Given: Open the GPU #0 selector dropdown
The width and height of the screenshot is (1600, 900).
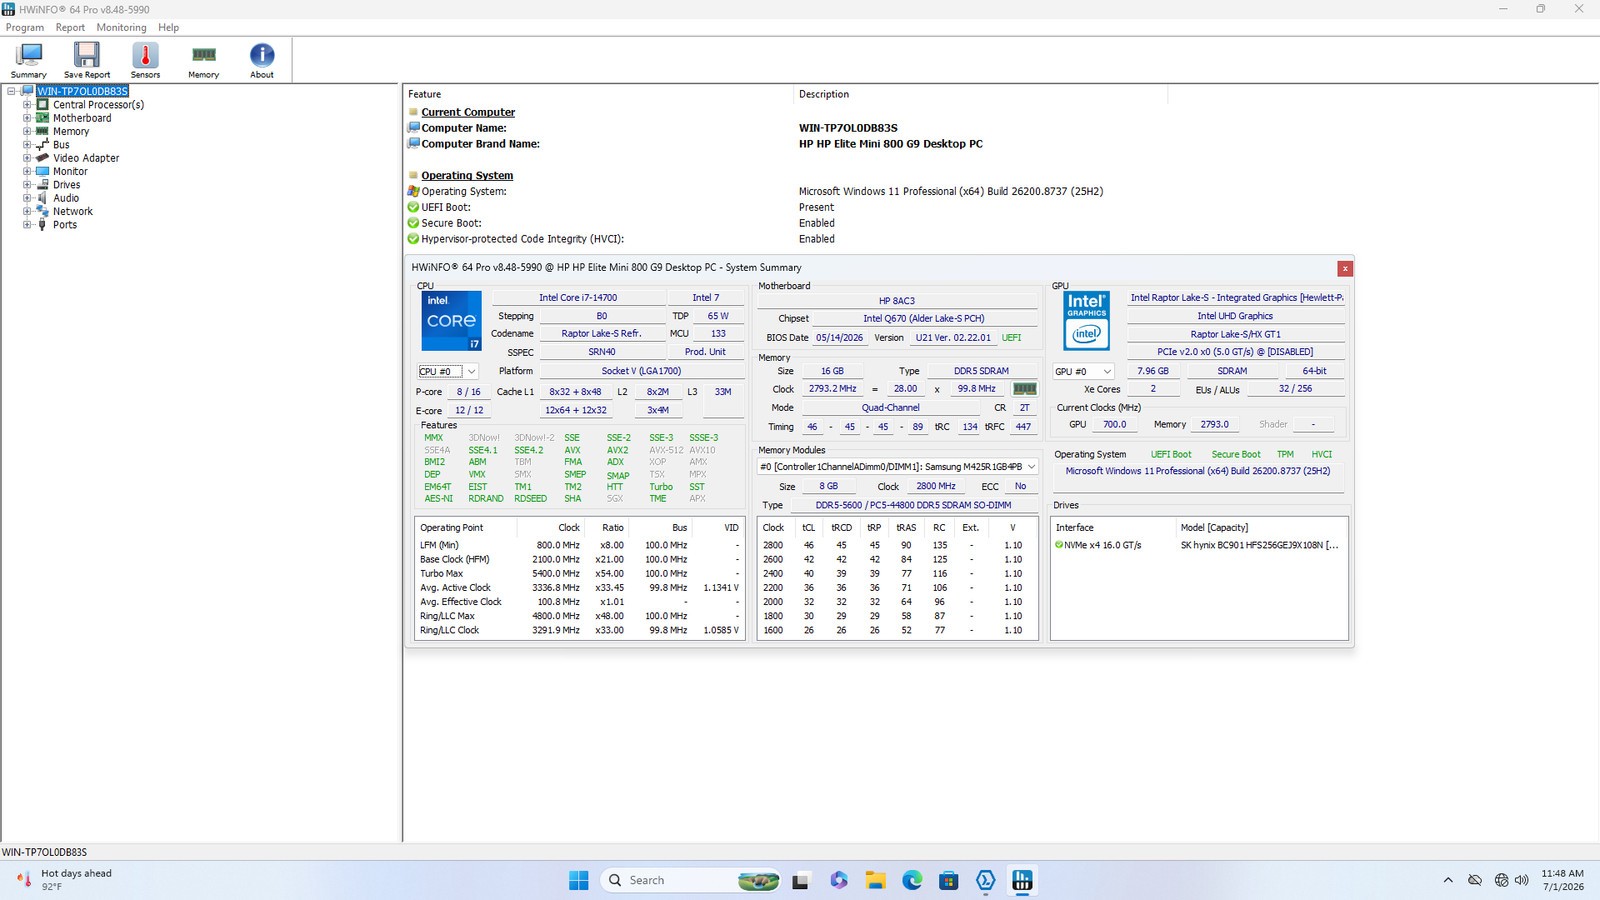Looking at the screenshot, I should point(1083,371).
